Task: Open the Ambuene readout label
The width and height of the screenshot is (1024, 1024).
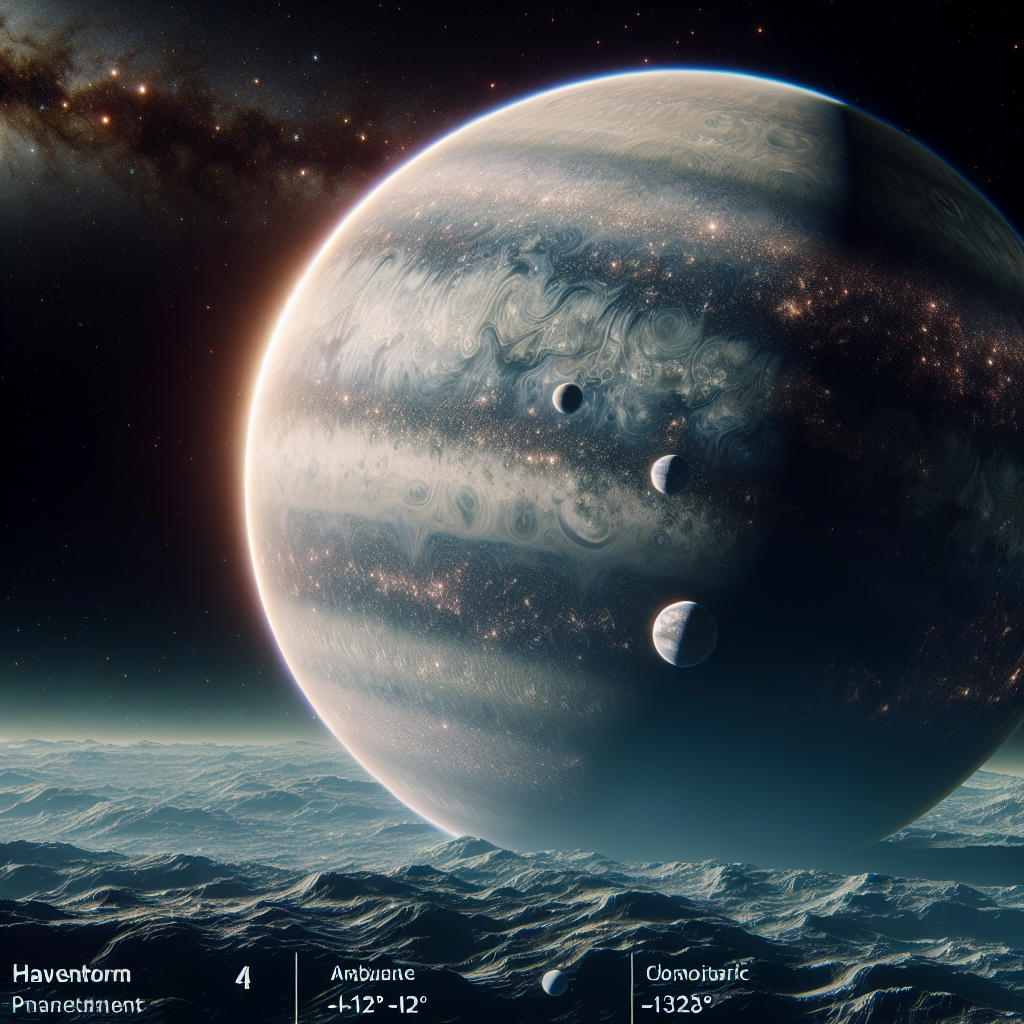Action: (374, 971)
